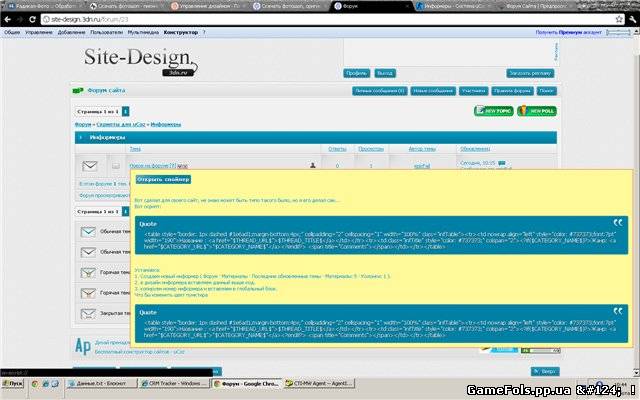Sort topics by Тема column header
The image size is (640, 400).
click(135, 149)
